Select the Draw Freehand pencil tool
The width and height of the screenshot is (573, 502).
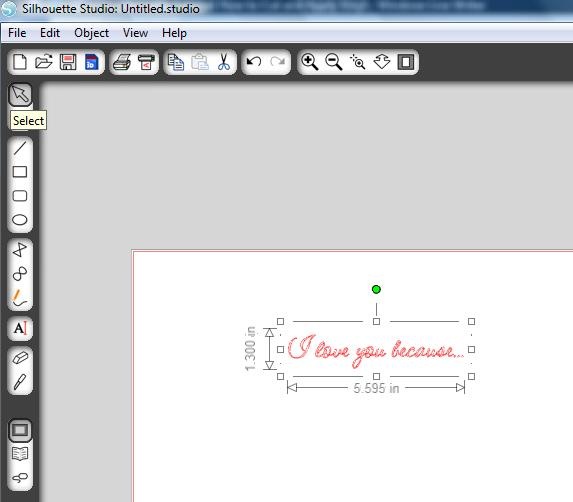(20, 298)
